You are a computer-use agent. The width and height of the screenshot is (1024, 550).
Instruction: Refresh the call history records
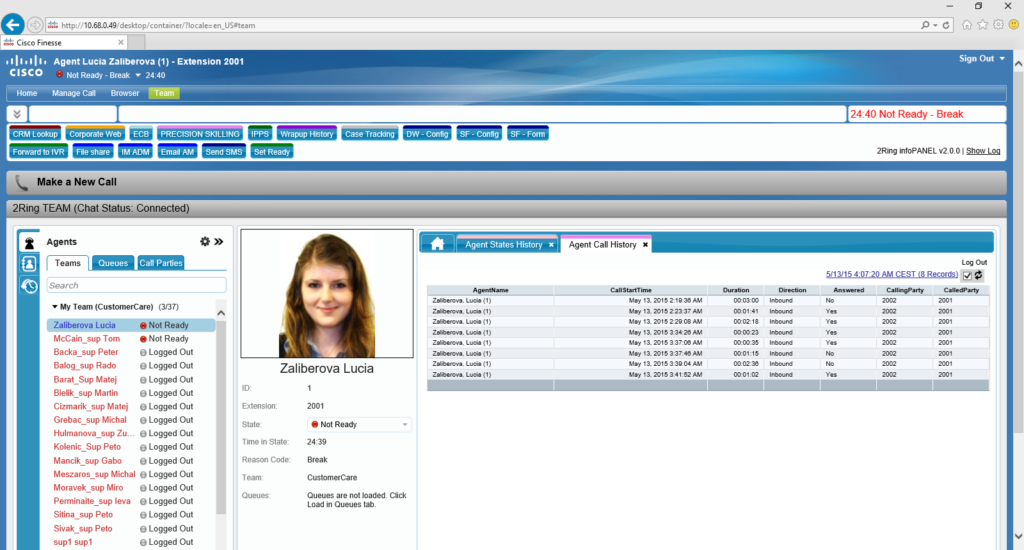pyautogui.click(x=978, y=275)
